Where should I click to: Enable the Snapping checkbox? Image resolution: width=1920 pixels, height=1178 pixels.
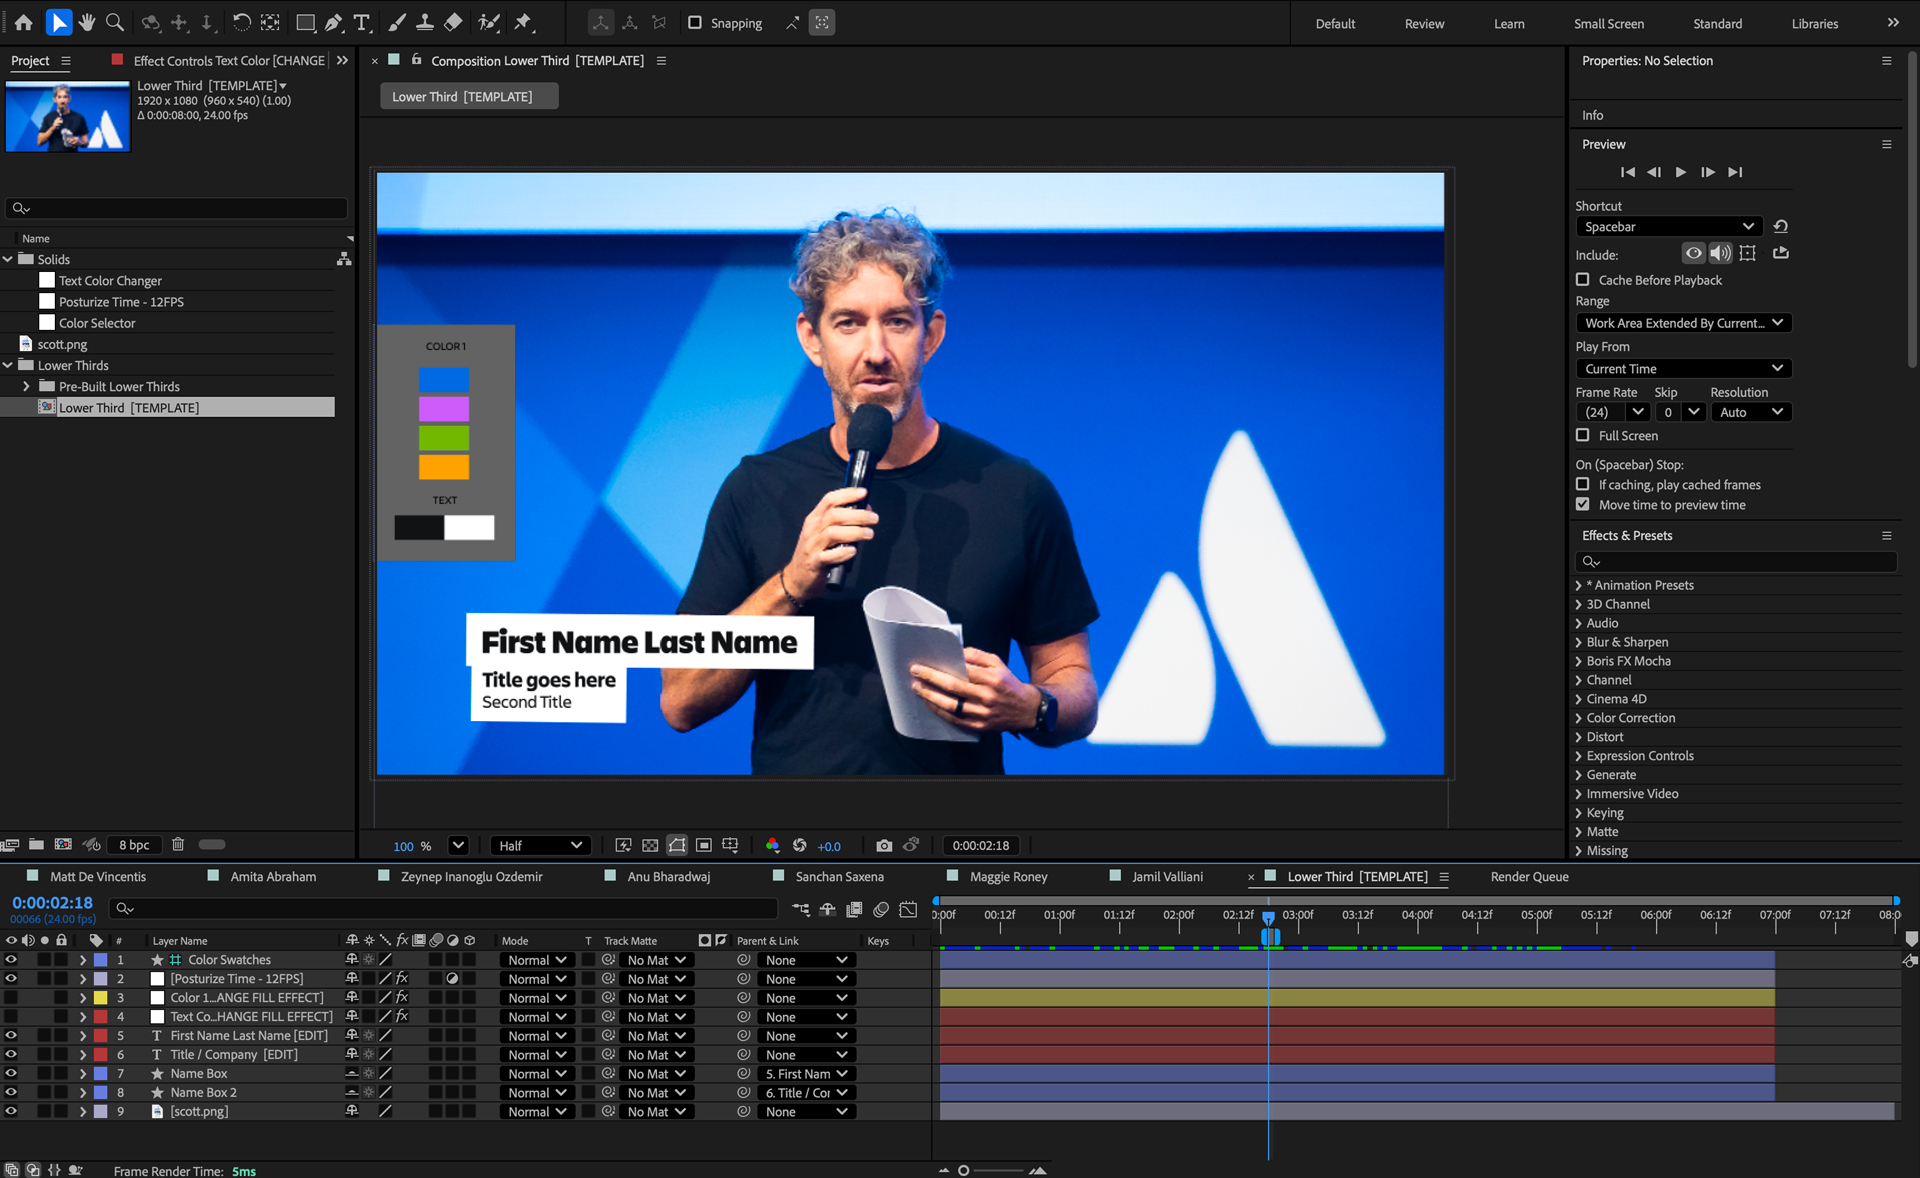(x=695, y=22)
